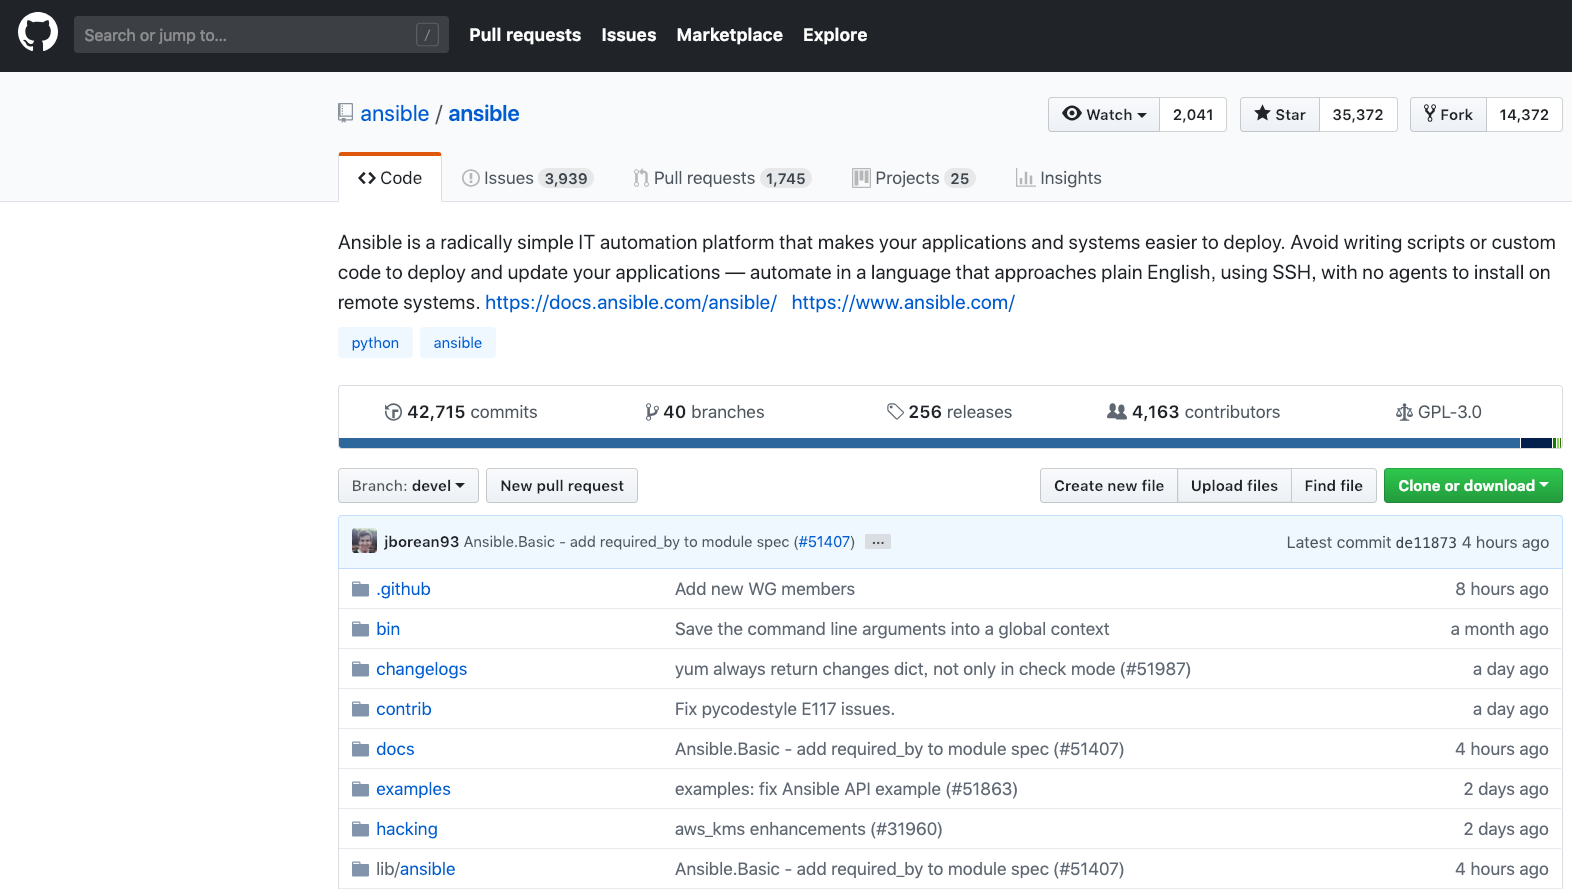Open the GPL-3.0 license link

(1439, 412)
